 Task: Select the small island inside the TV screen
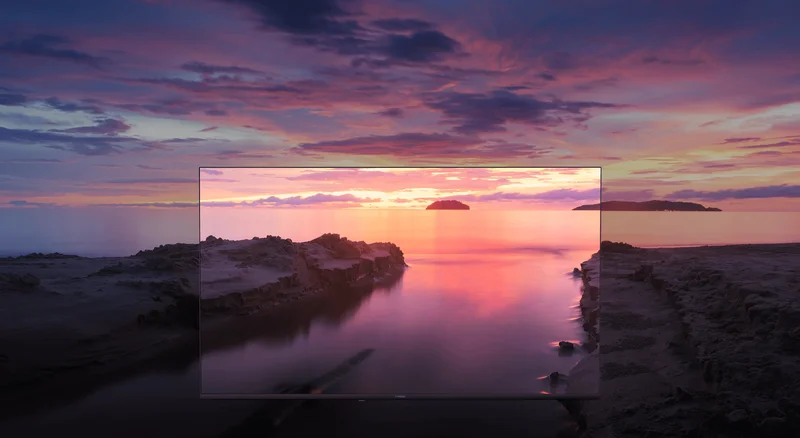pyautogui.click(x=447, y=205)
